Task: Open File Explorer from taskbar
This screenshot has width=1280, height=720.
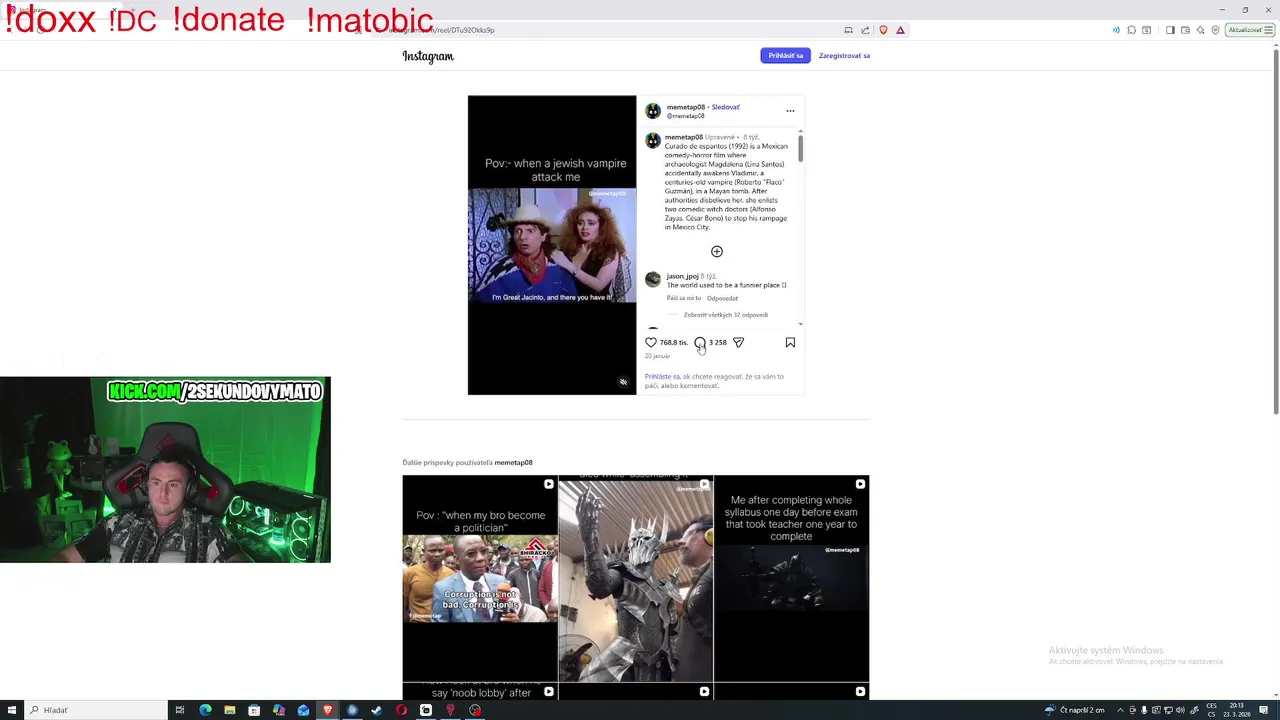Action: coord(229,710)
